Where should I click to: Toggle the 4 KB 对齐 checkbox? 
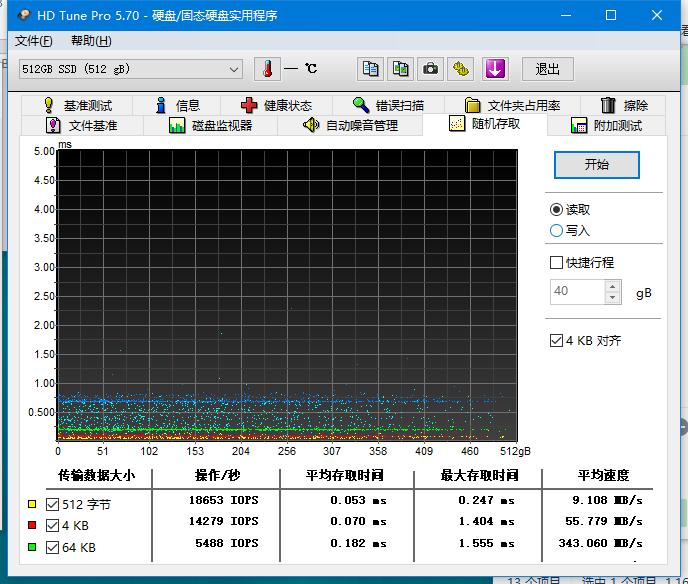coord(556,340)
